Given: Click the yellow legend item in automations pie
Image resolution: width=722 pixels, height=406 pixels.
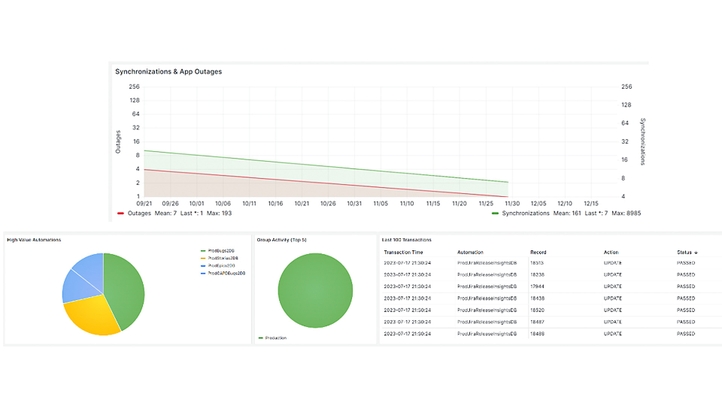Looking at the screenshot, I should click(220, 258).
